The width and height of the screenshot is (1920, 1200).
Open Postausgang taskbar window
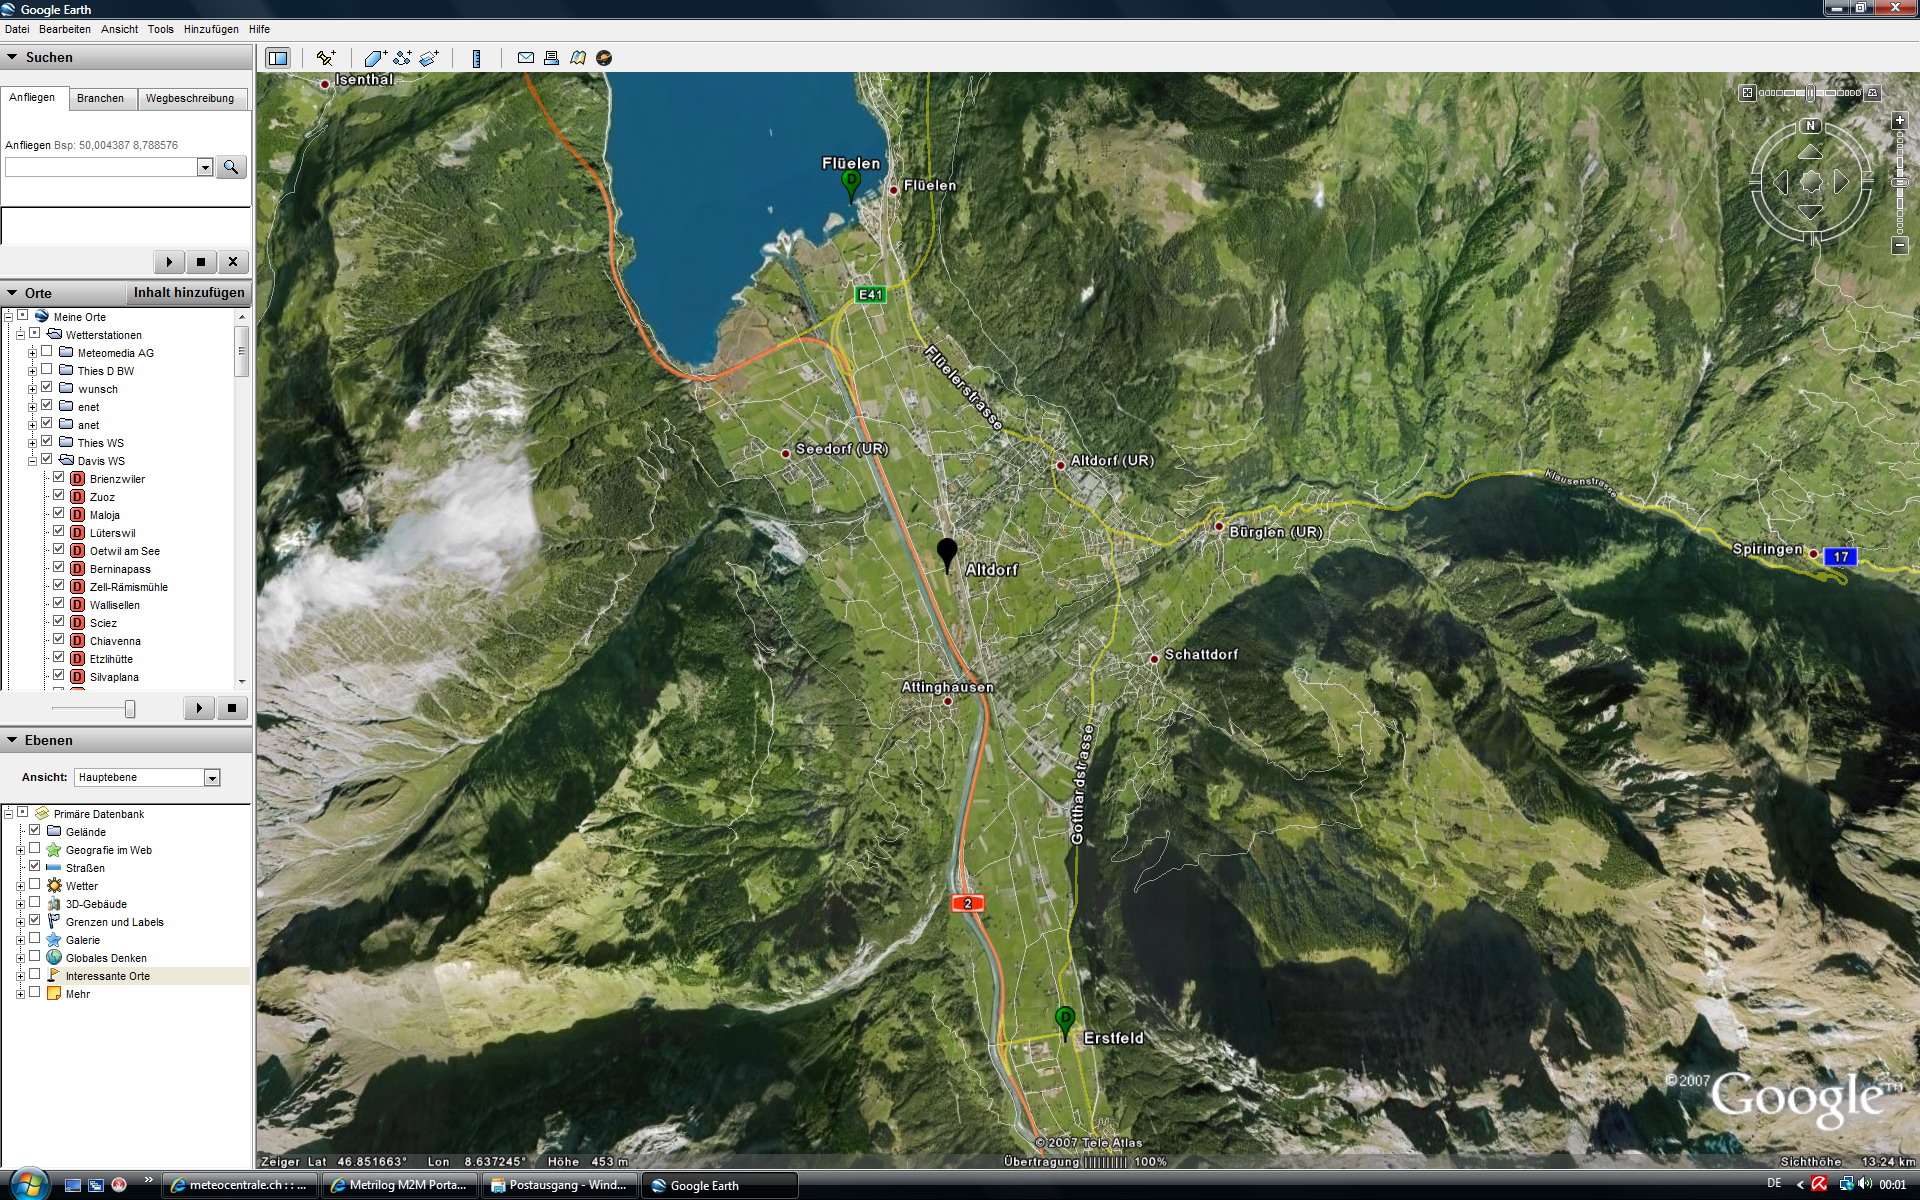(x=560, y=1185)
